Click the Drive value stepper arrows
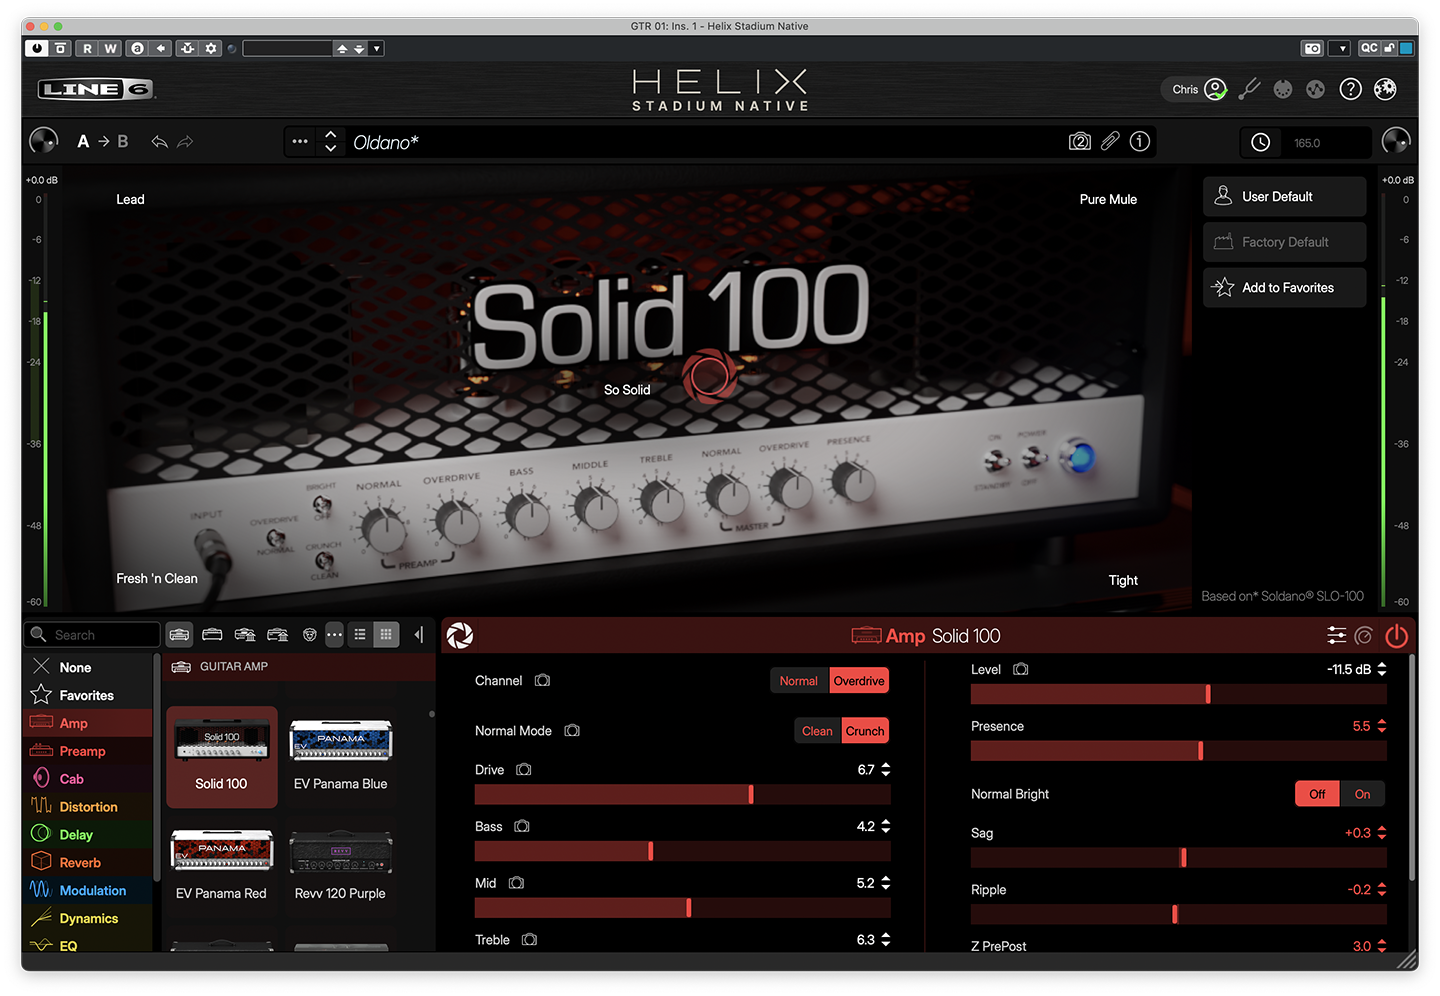The image size is (1440, 996). pos(886,770)
